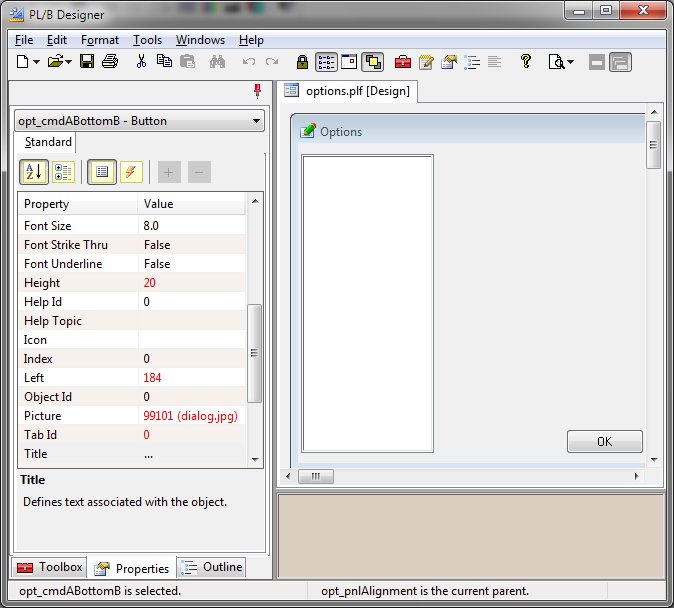
Task: Expand the New file dropdown arrow
Action: click(x=37, y=62)
